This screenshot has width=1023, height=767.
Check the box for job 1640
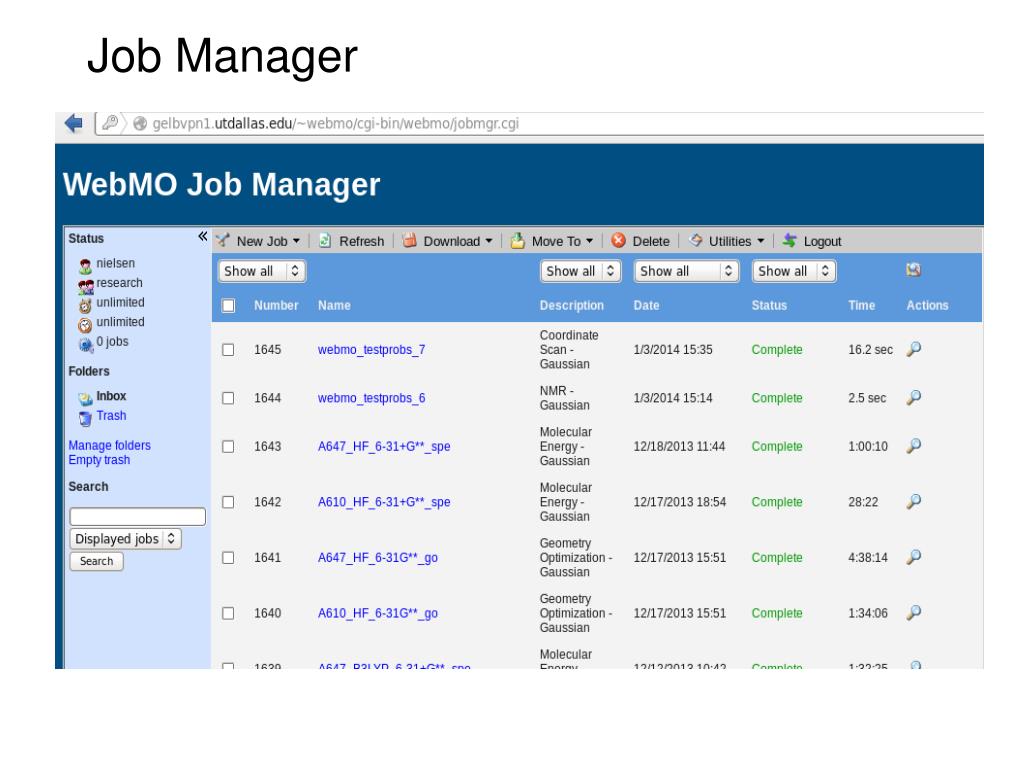pos(228,613)
